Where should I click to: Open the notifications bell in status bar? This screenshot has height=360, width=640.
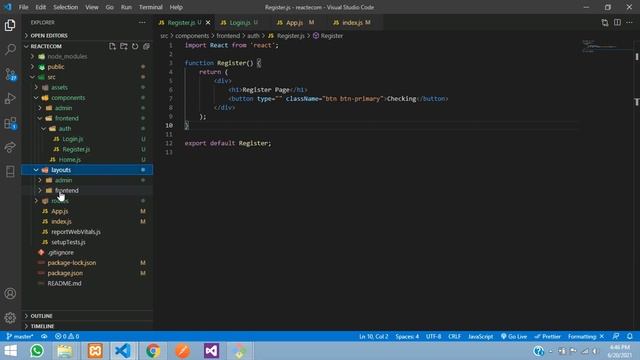tap(630, 336)
